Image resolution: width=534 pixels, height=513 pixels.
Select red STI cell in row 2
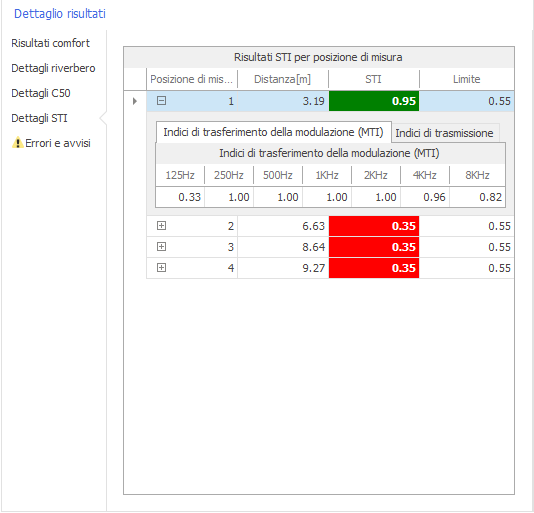coord(374,226)
